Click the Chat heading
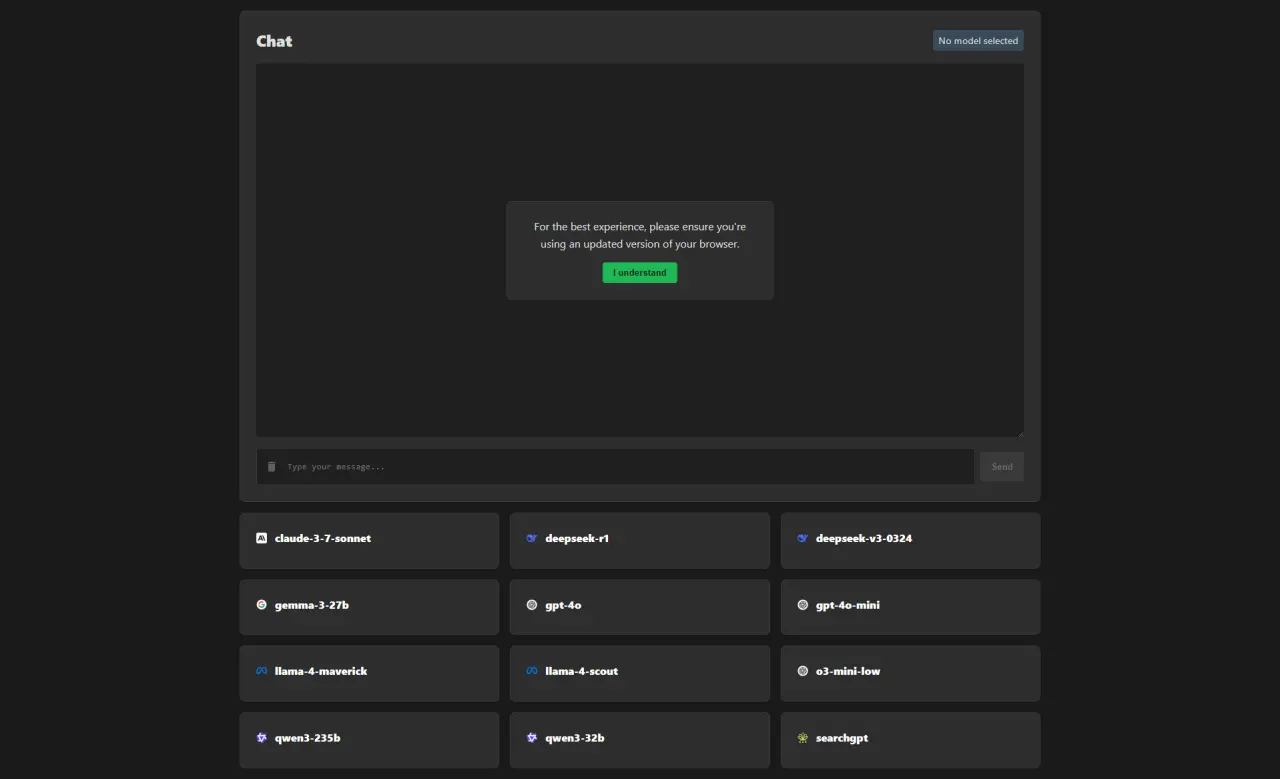 click(x=274, y=41)
